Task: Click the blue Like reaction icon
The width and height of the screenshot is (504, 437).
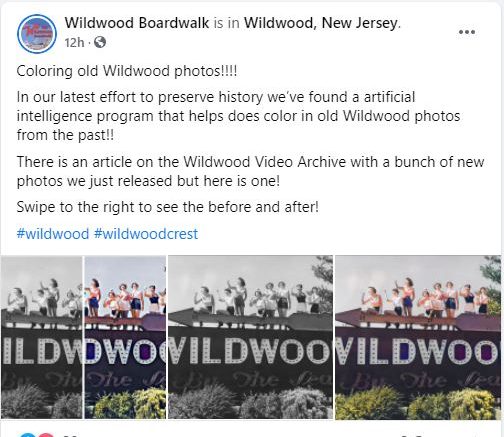Action: [27, 435]
